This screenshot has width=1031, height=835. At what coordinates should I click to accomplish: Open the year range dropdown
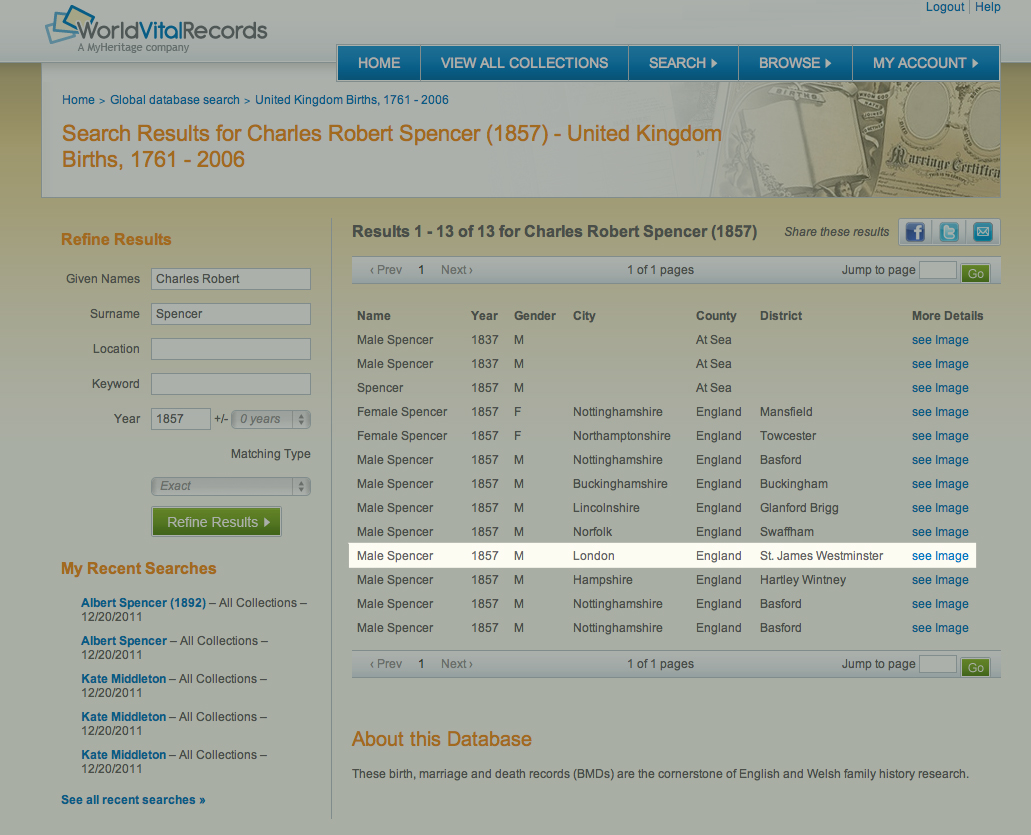point(270,419)
